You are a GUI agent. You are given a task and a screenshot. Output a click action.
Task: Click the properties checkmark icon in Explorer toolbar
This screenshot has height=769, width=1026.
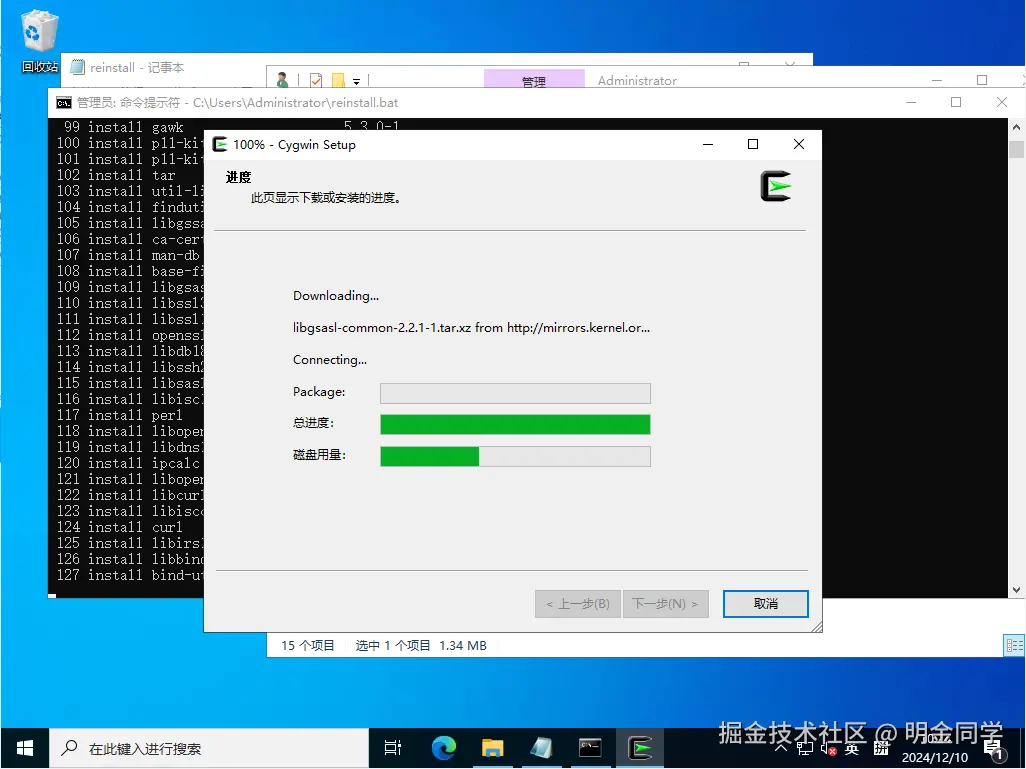pos(315,80)
